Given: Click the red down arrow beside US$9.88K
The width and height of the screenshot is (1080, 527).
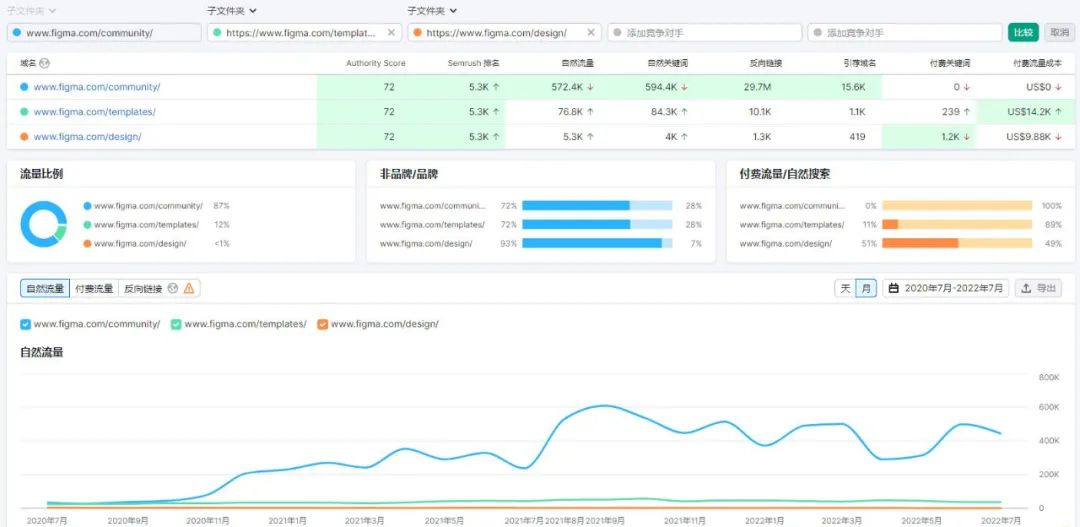Looking at the screenshot, I should coord(1059,137).
